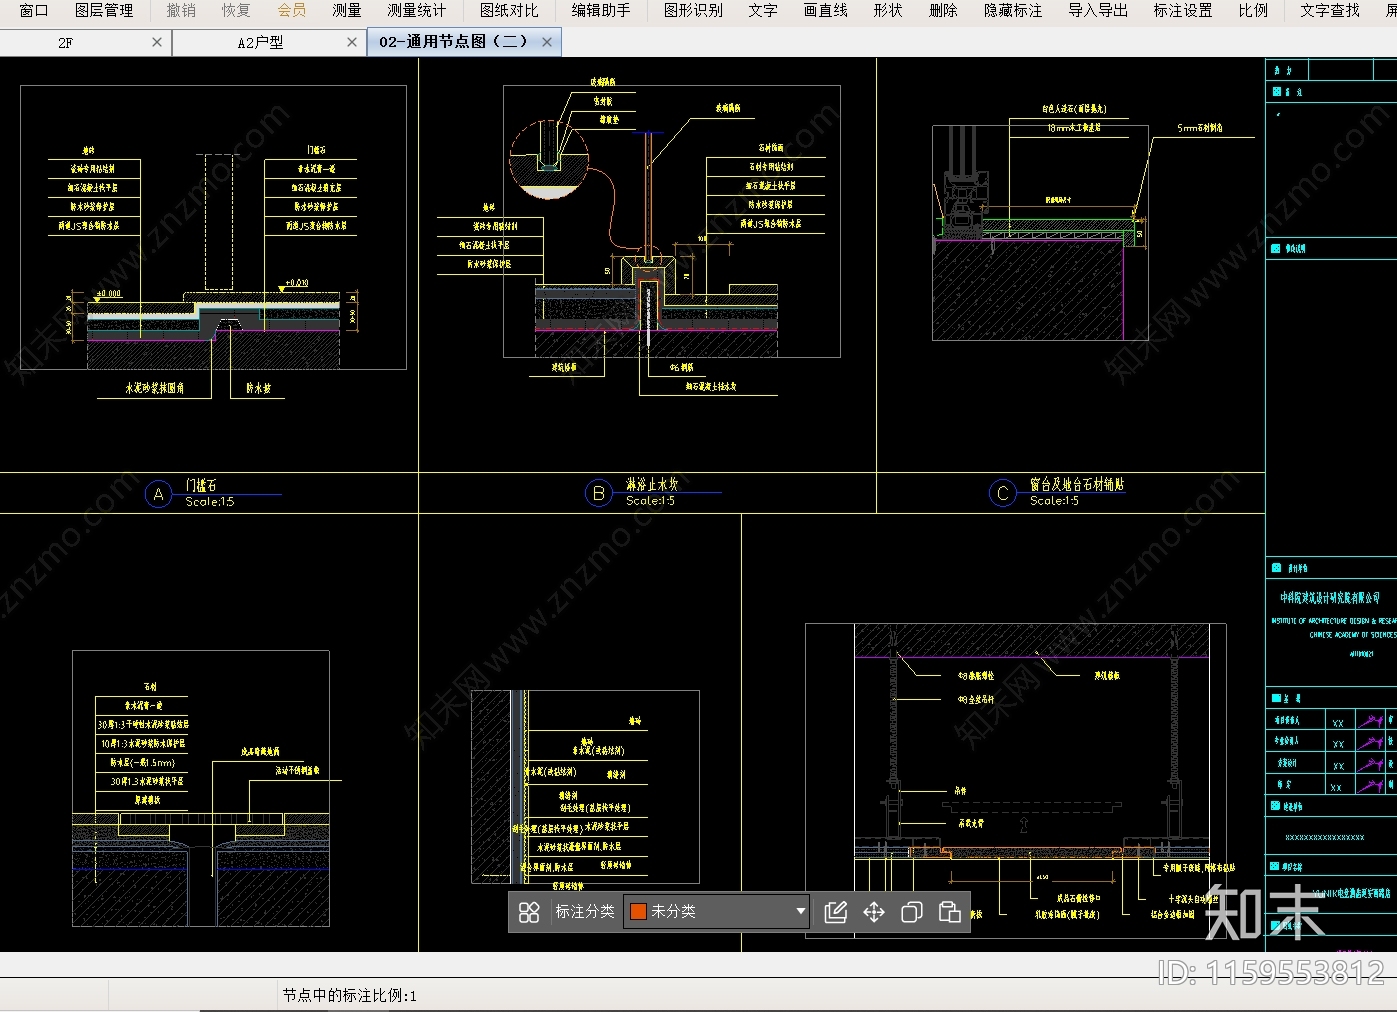Close the 02-通用节点图（二） tab
Image resolution: width=1397 pixels, height=1012 pixels.
(547, 42)
